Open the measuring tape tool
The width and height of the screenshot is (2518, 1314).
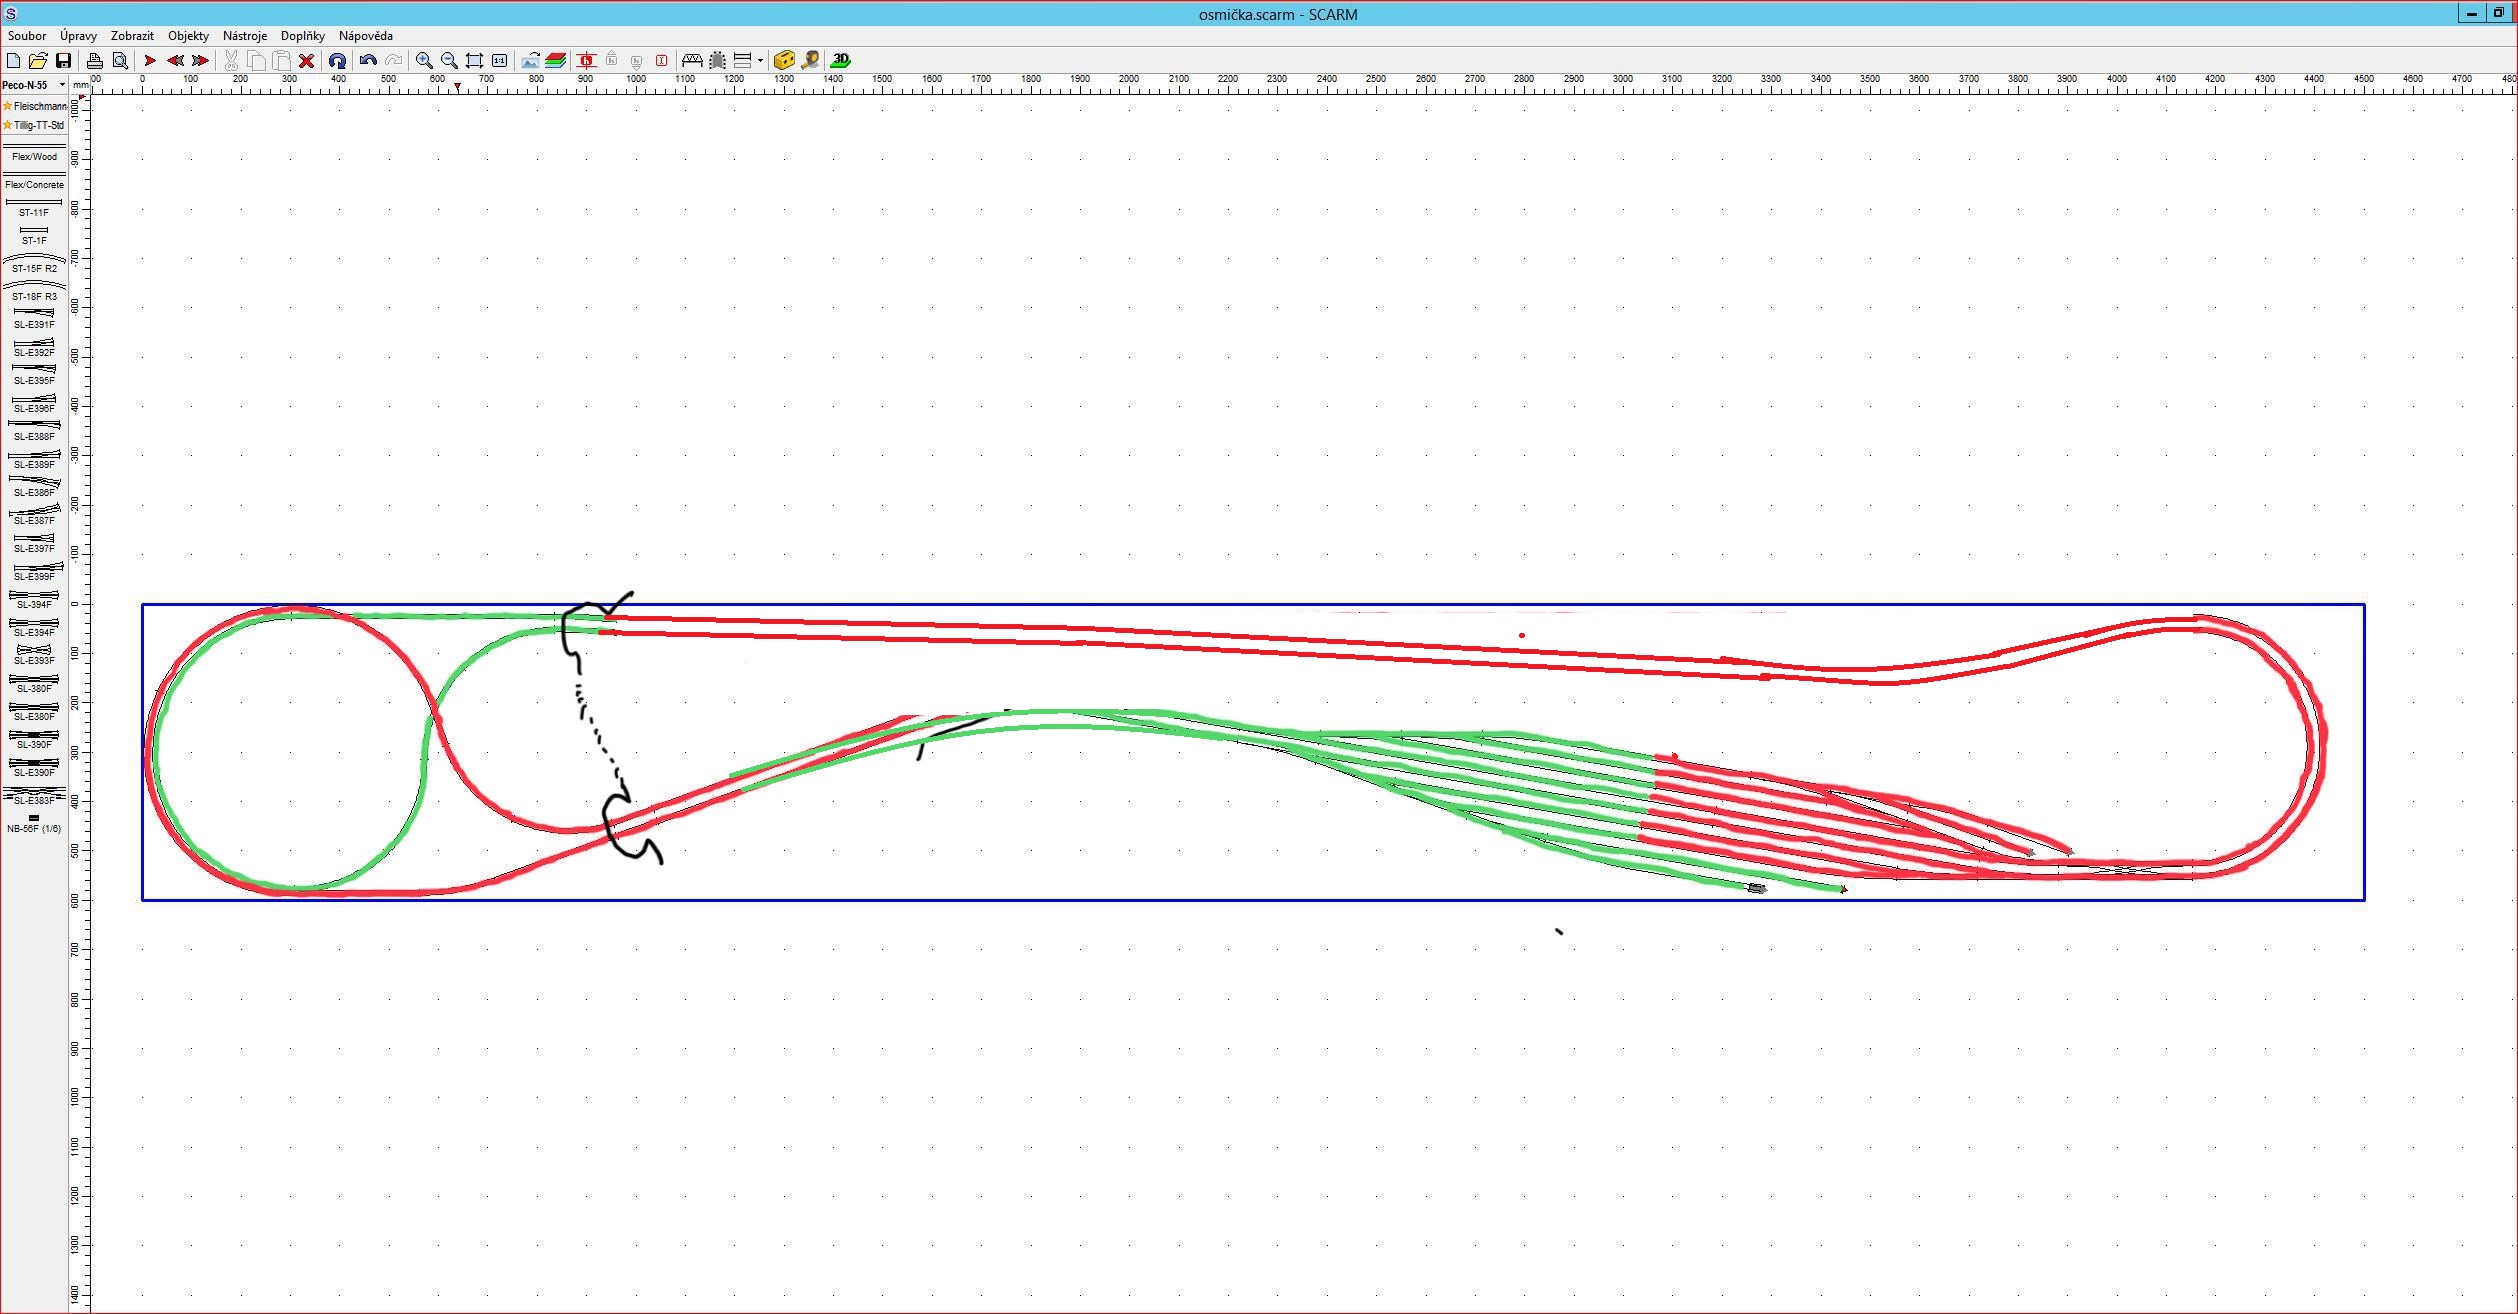pyautogui.click(x=810, y=60)
